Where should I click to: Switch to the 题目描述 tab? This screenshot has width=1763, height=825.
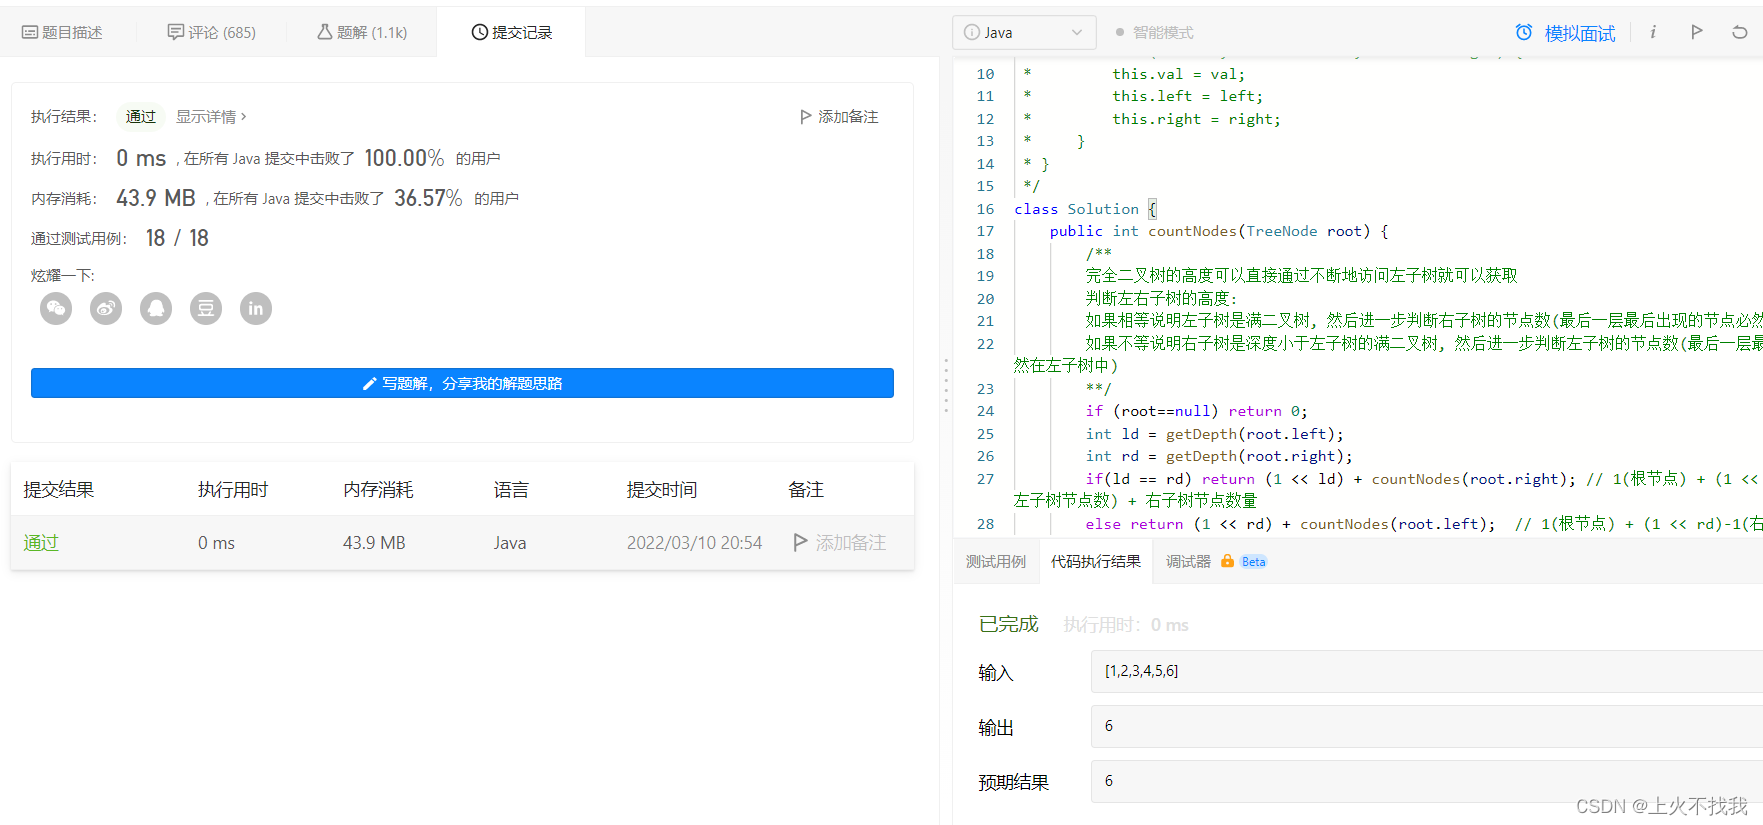click(x=62, y=32)
